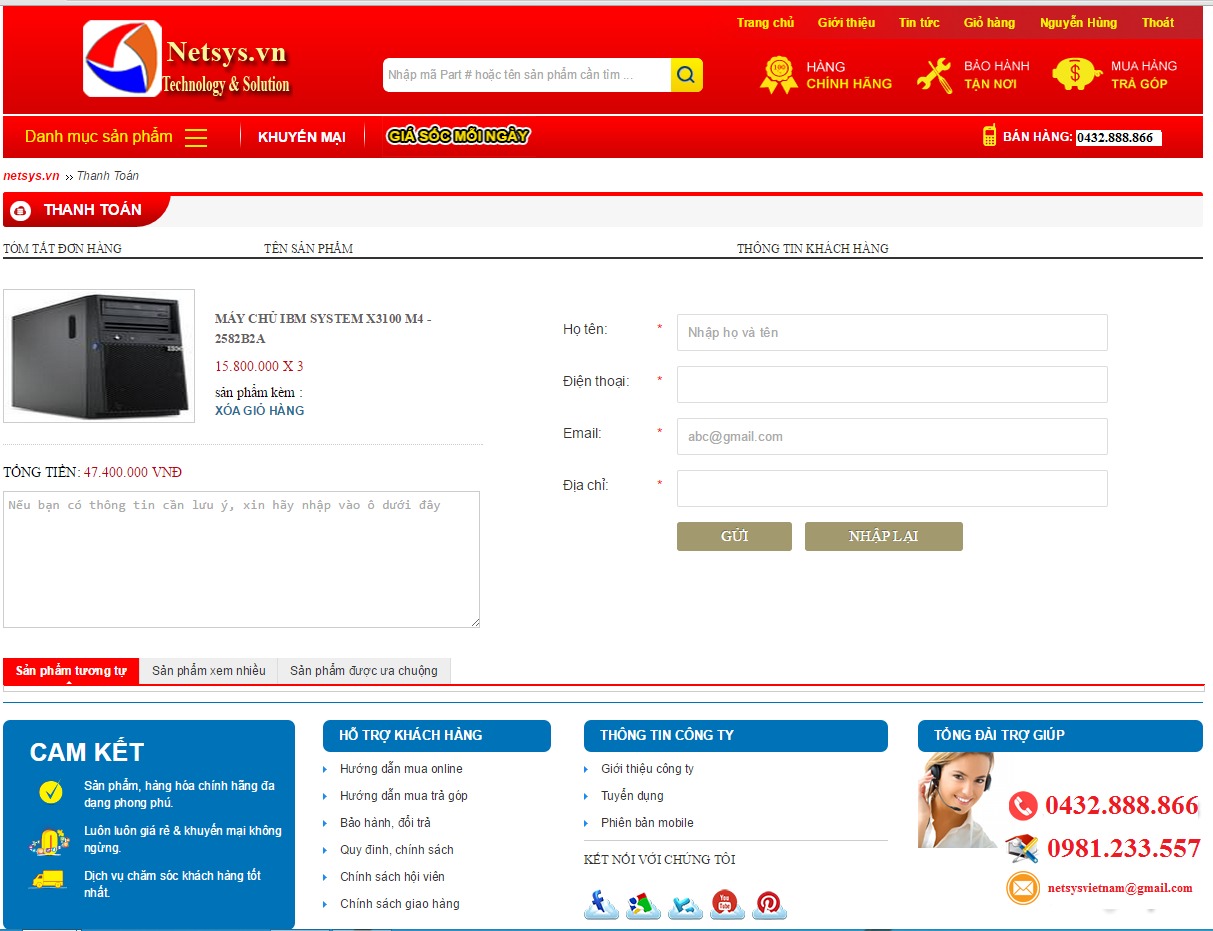The height and width of the screenshot is (931, 1213).
Task: Click the Netsys.vn logo
Action: [186, 60]
